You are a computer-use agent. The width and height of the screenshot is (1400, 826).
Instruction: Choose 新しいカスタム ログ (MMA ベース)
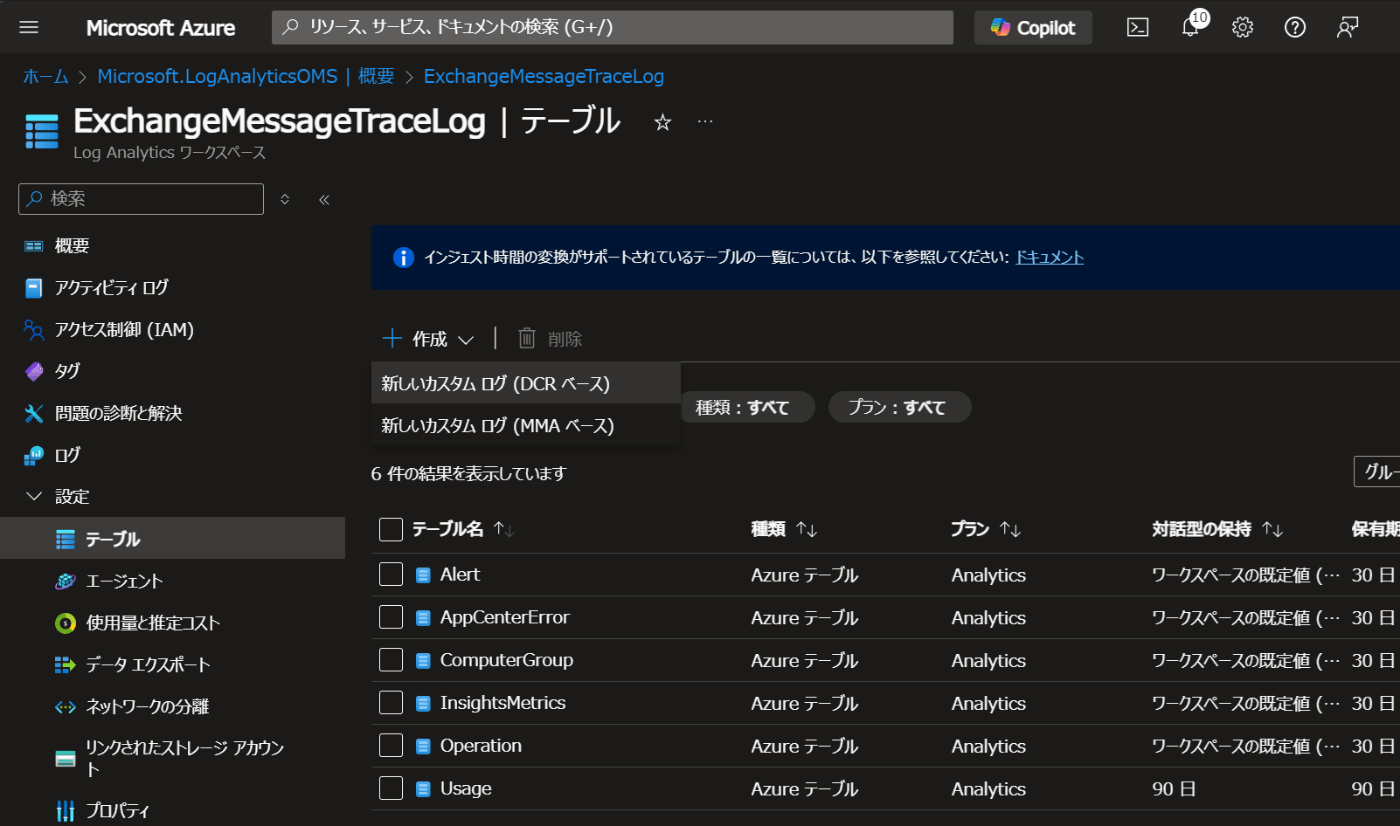tap(526, 426)
